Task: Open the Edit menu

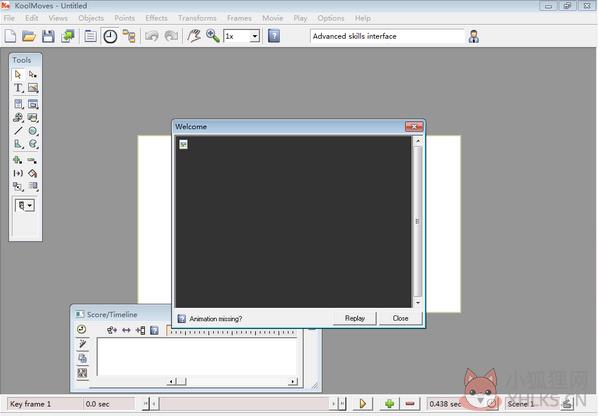Action: point(32,18)
